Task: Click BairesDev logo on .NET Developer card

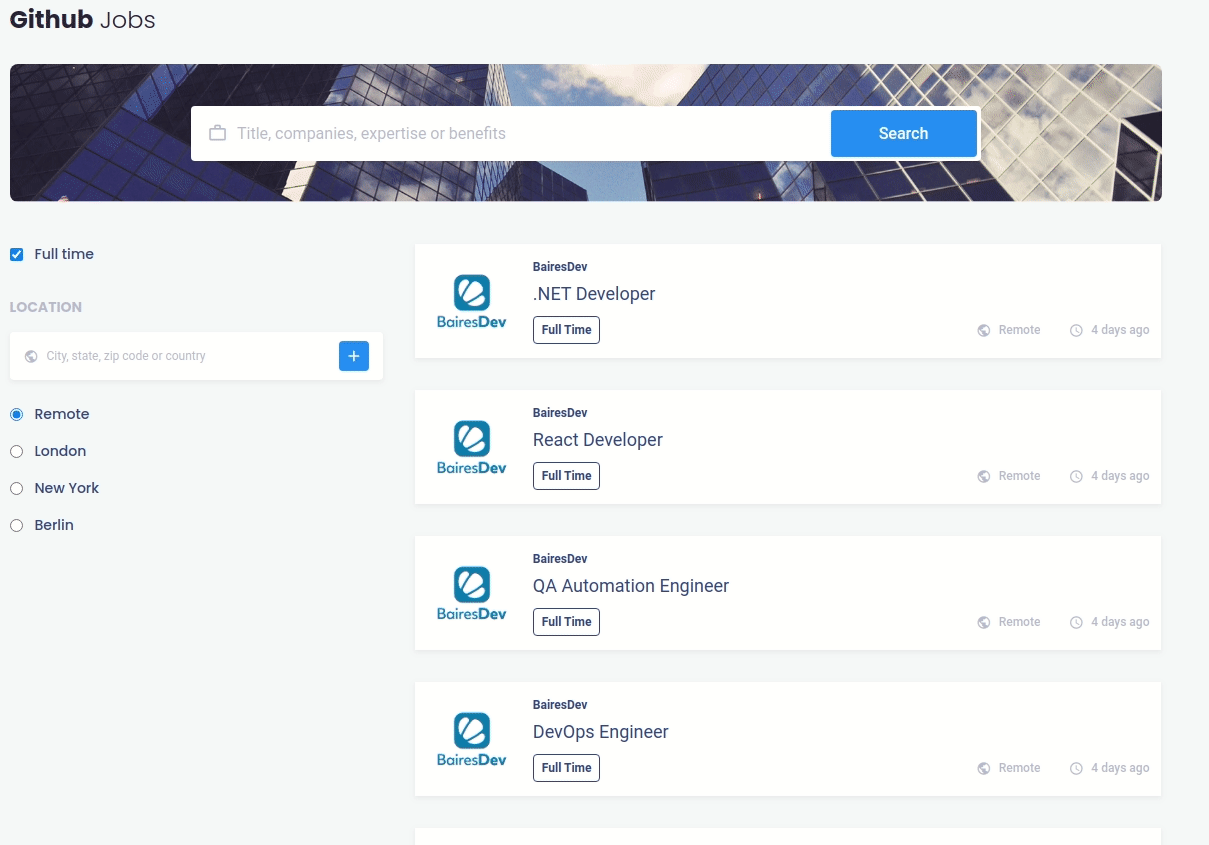Action: tap(472, 301)
